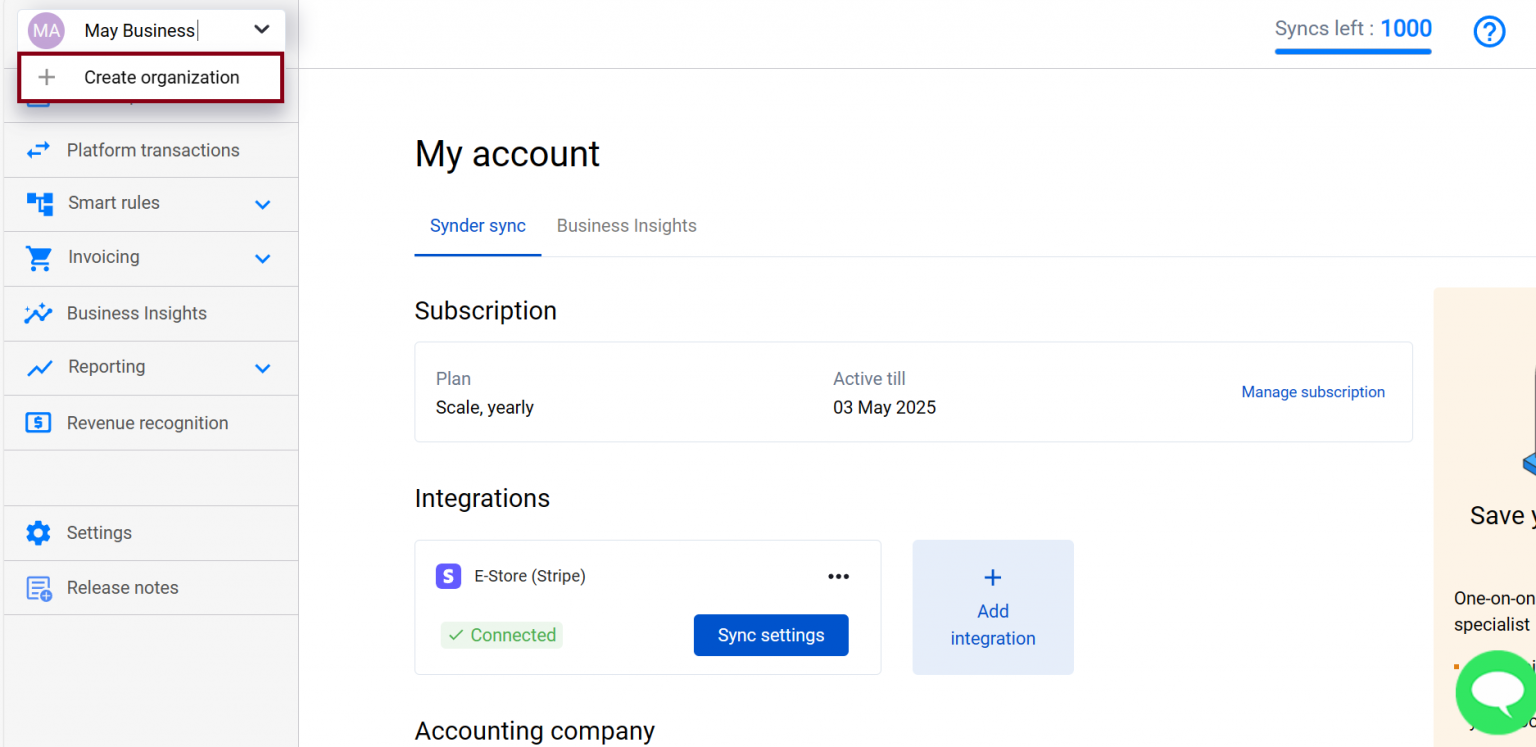The height and width of the screenshot is (747, 1536).
Task: Click the 03 May 2025 date
Action: pos(885,408)
